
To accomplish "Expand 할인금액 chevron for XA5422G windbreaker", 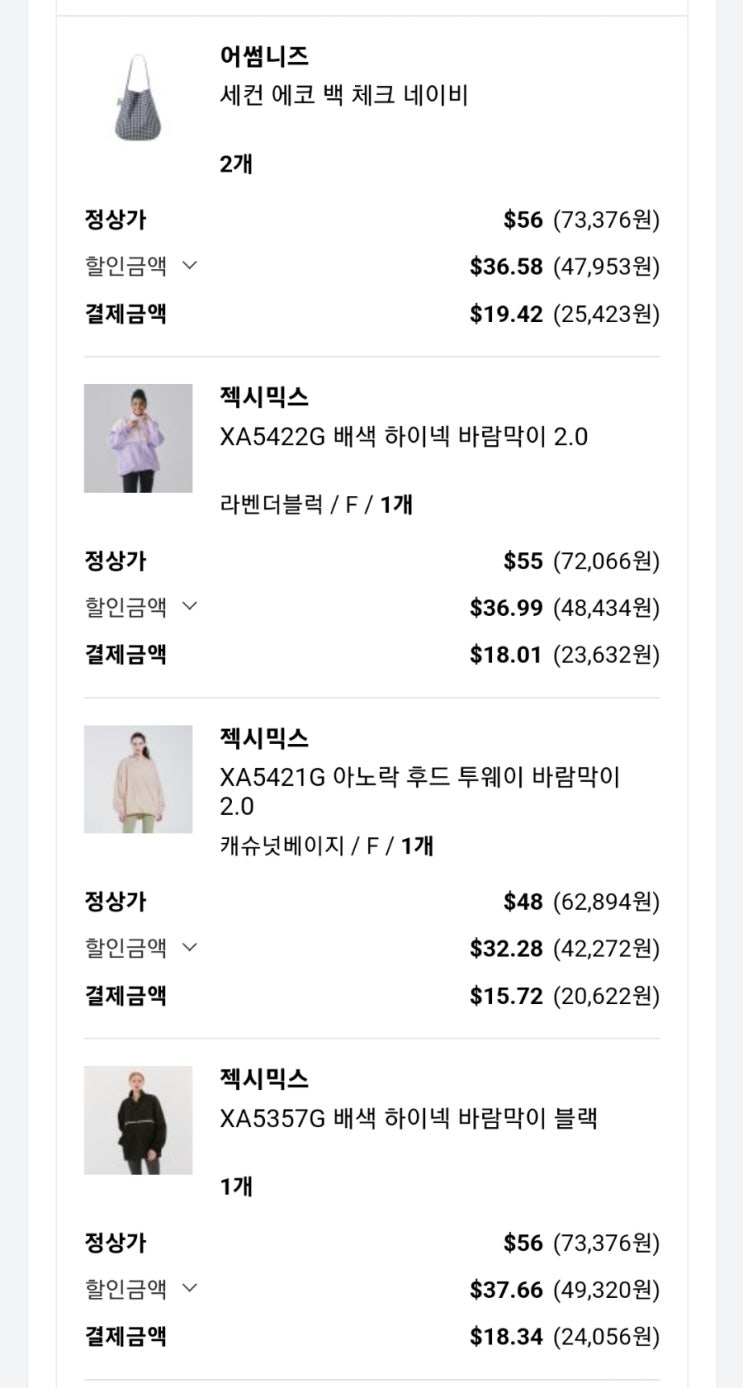I will 190,607.
